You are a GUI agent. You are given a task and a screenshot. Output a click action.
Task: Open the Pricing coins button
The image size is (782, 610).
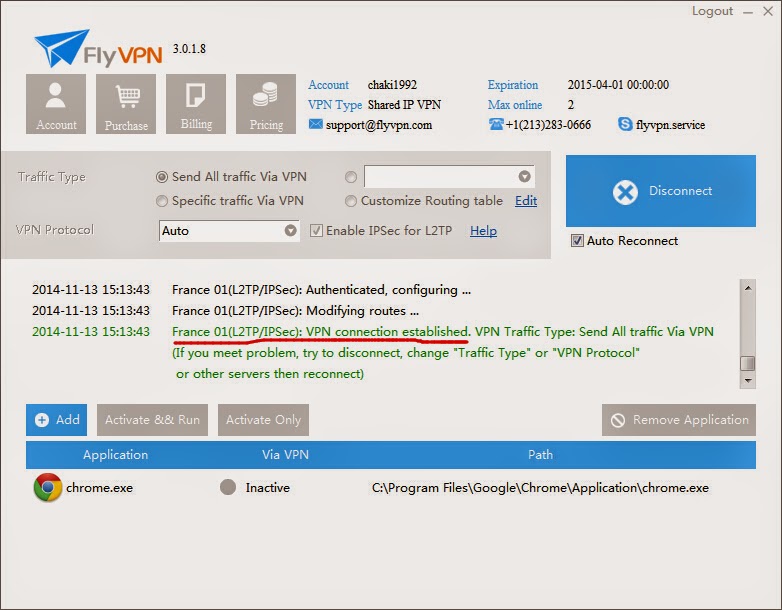point(266,104)
